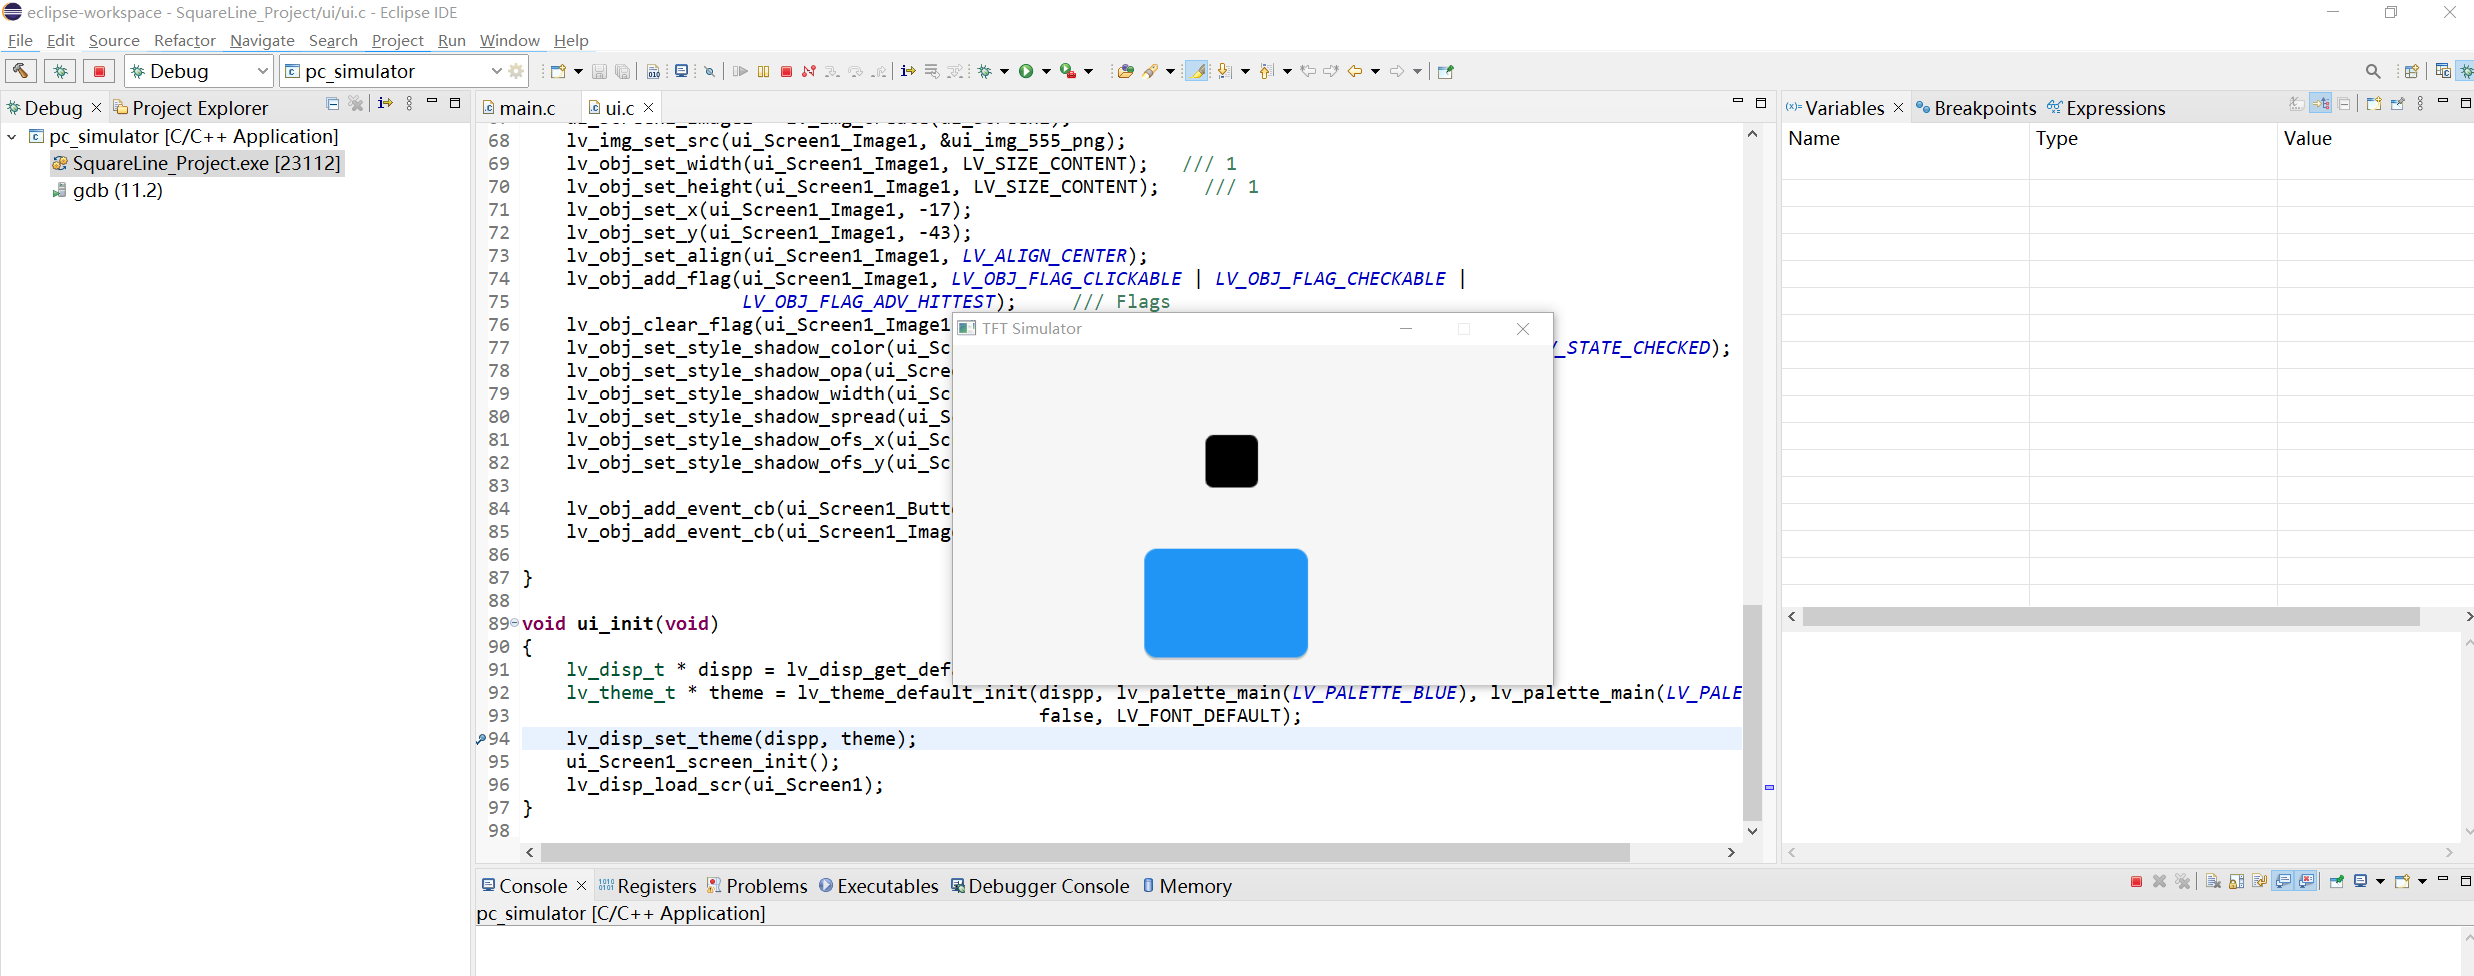Click the Resume debug icon

pos(740,71)
